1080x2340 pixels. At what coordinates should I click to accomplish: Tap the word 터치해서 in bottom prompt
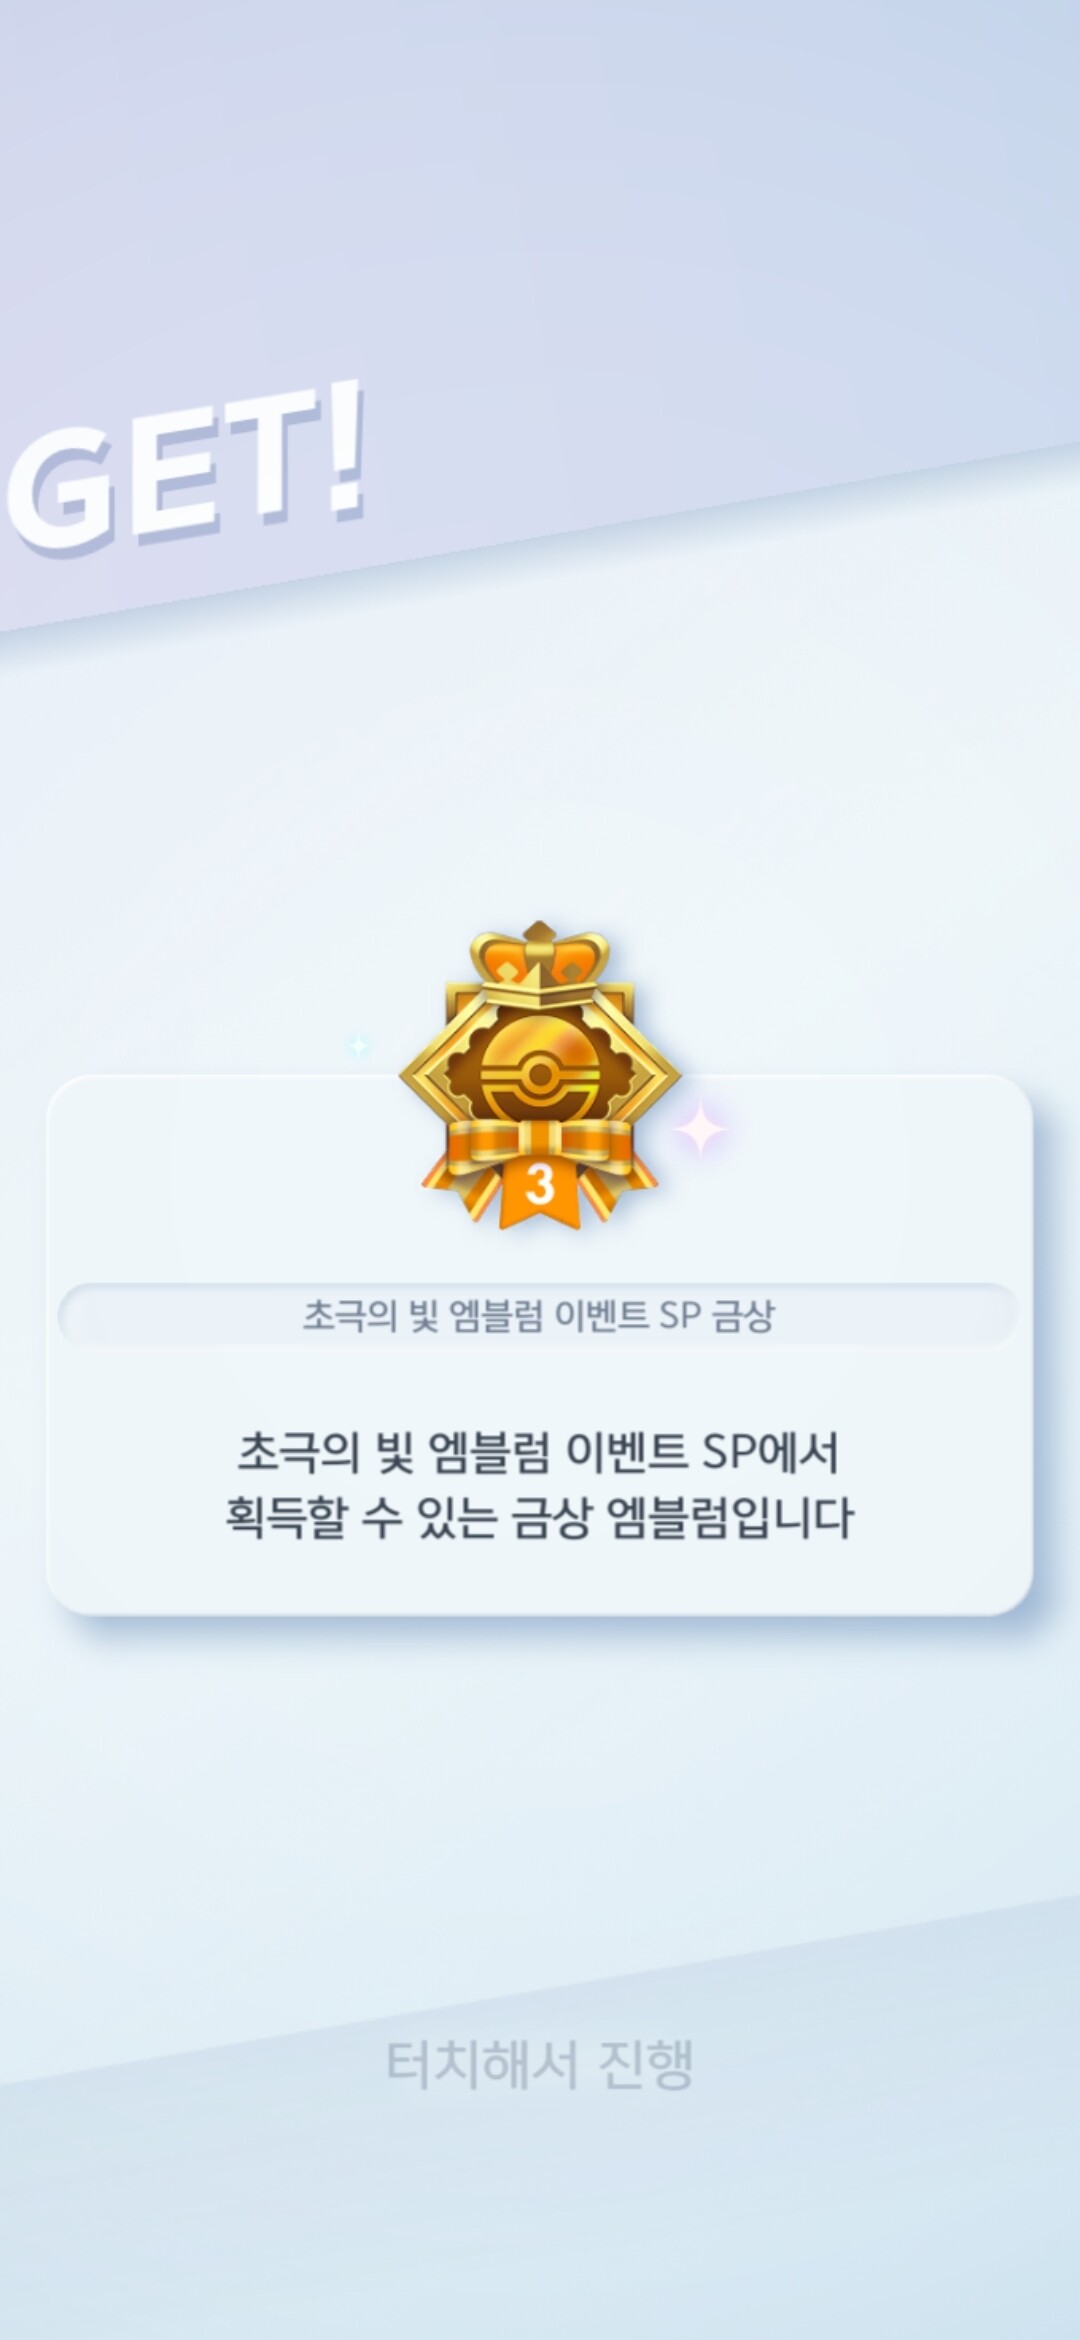[x=482, y=2064]
